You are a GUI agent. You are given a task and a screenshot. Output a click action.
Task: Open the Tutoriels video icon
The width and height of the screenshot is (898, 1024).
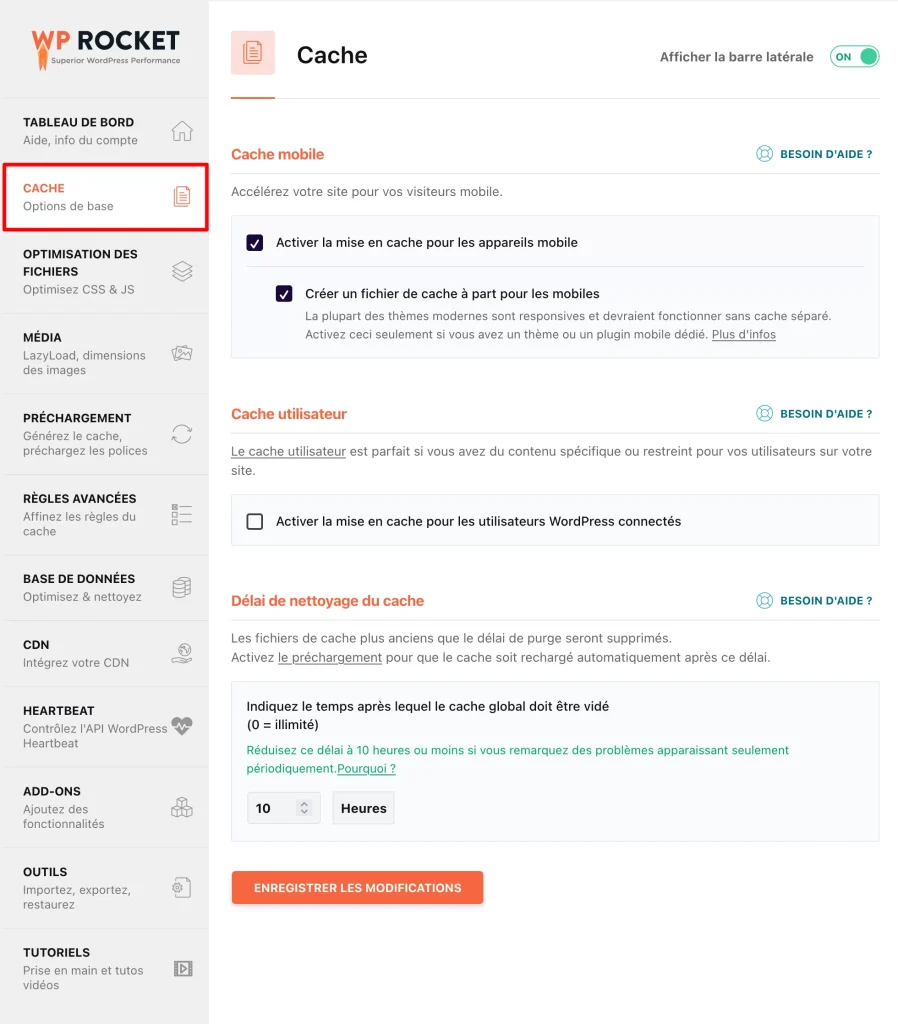pos(183,968)
